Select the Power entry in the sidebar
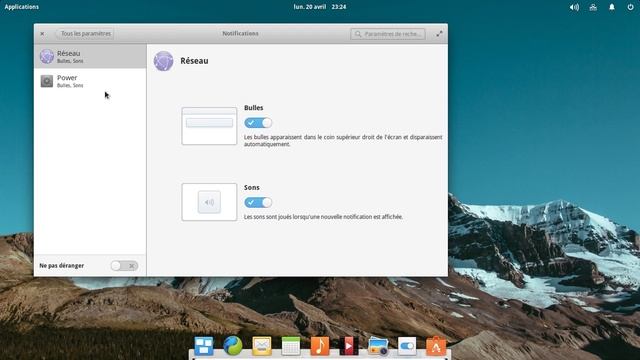The width and height of the screenshot is (640, 360). pyautogui.click(x=90, y=81)
